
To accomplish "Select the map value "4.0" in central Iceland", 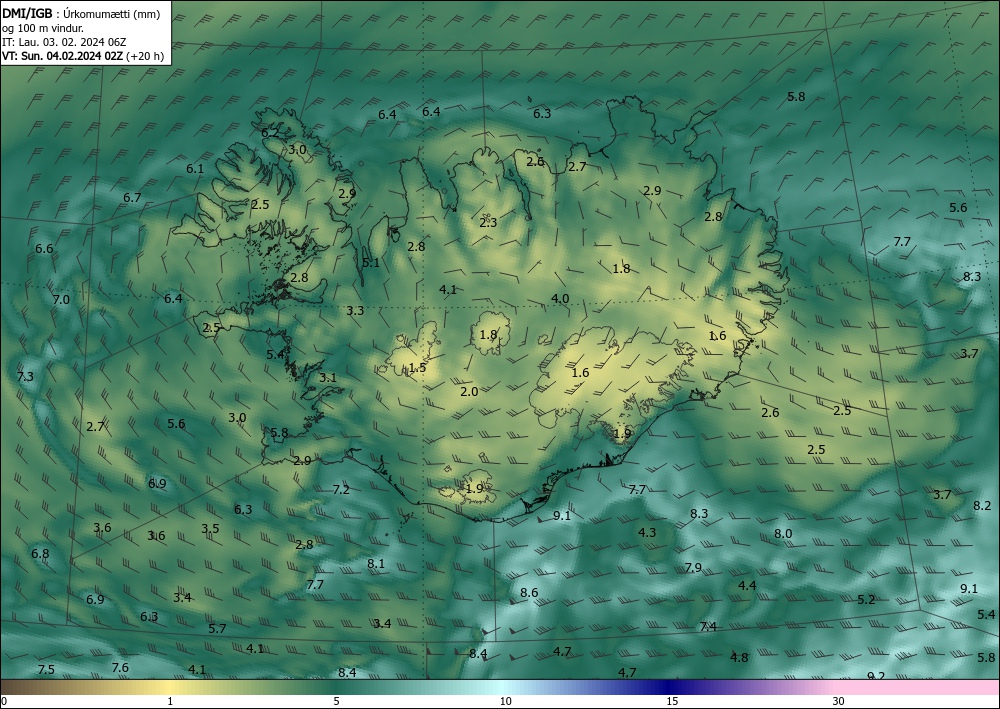I will pyautogui.click(x=560, y=298).
